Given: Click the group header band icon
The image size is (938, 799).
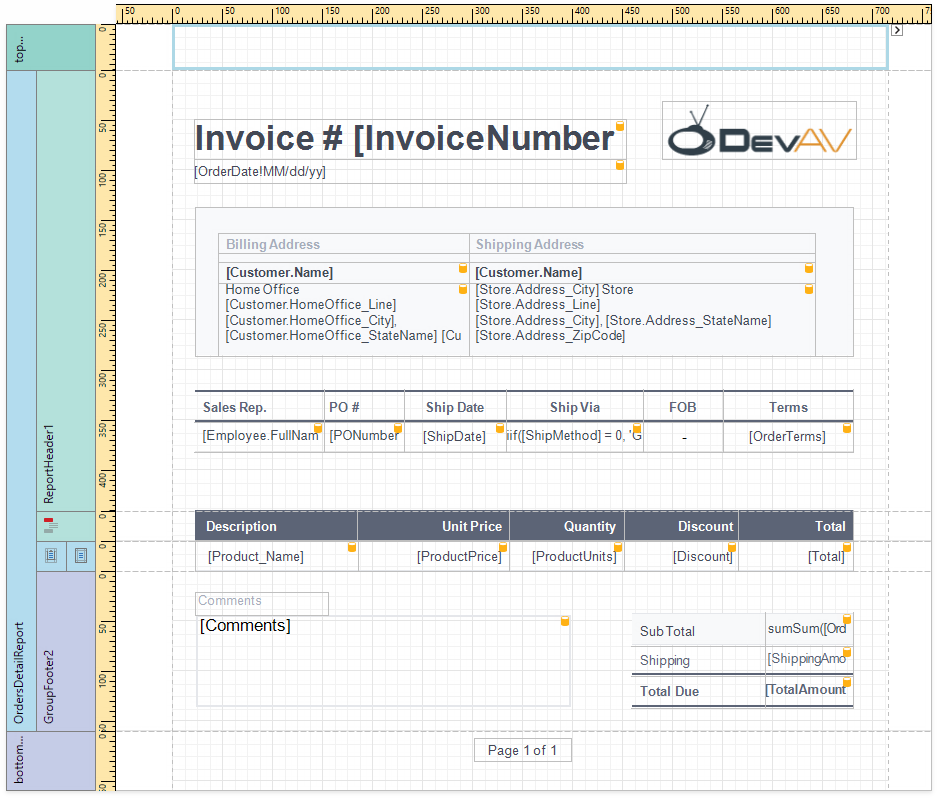Looking at the screenshot, I should coord(51,524).
